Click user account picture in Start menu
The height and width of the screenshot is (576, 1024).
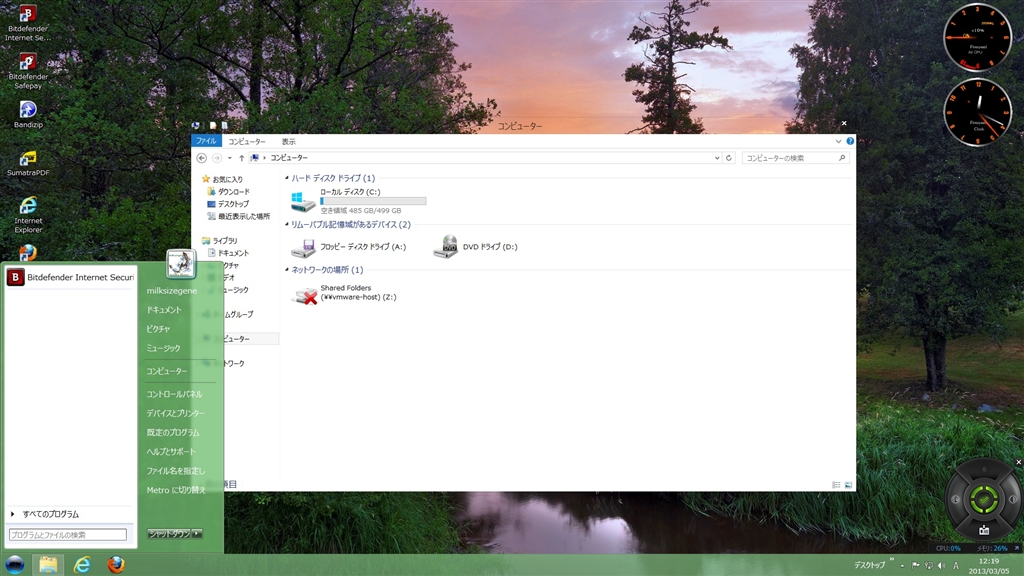181,263
